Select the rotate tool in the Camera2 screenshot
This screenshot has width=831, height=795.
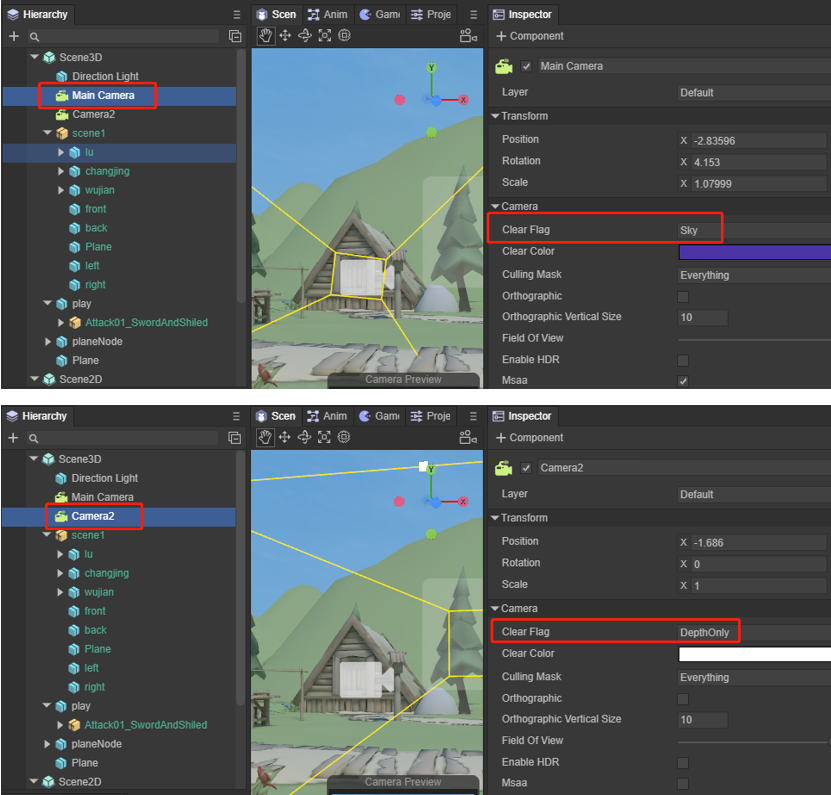(x=305, y=437)
